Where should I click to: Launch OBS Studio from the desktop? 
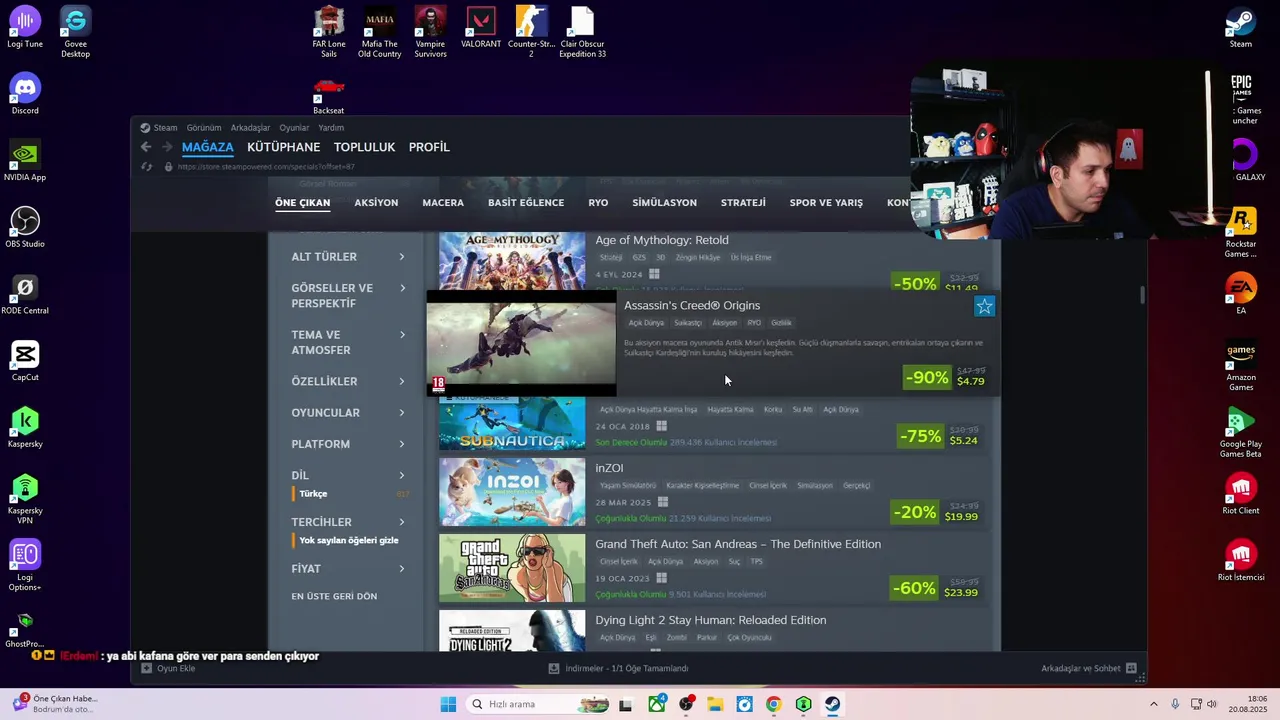point(25,227)
